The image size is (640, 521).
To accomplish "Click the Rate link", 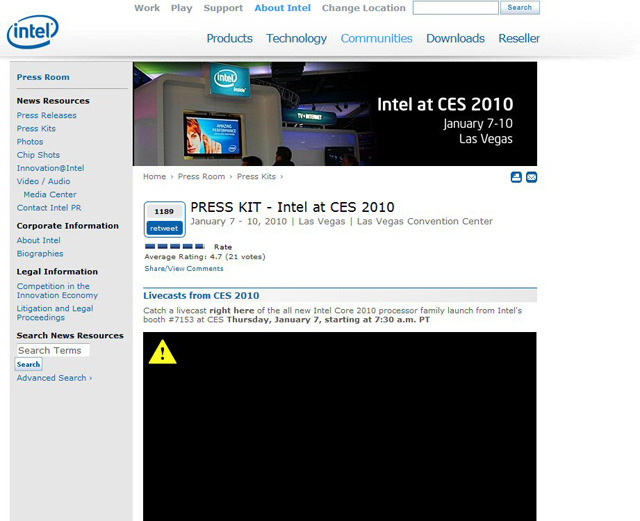I will click(223, 247).
